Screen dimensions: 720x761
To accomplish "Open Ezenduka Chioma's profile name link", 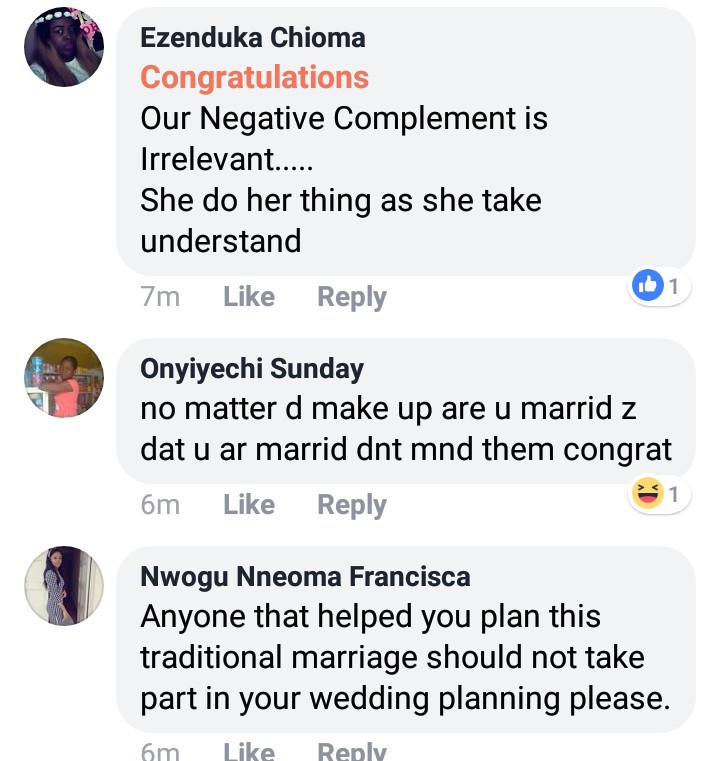I will [x=252, y=38].
